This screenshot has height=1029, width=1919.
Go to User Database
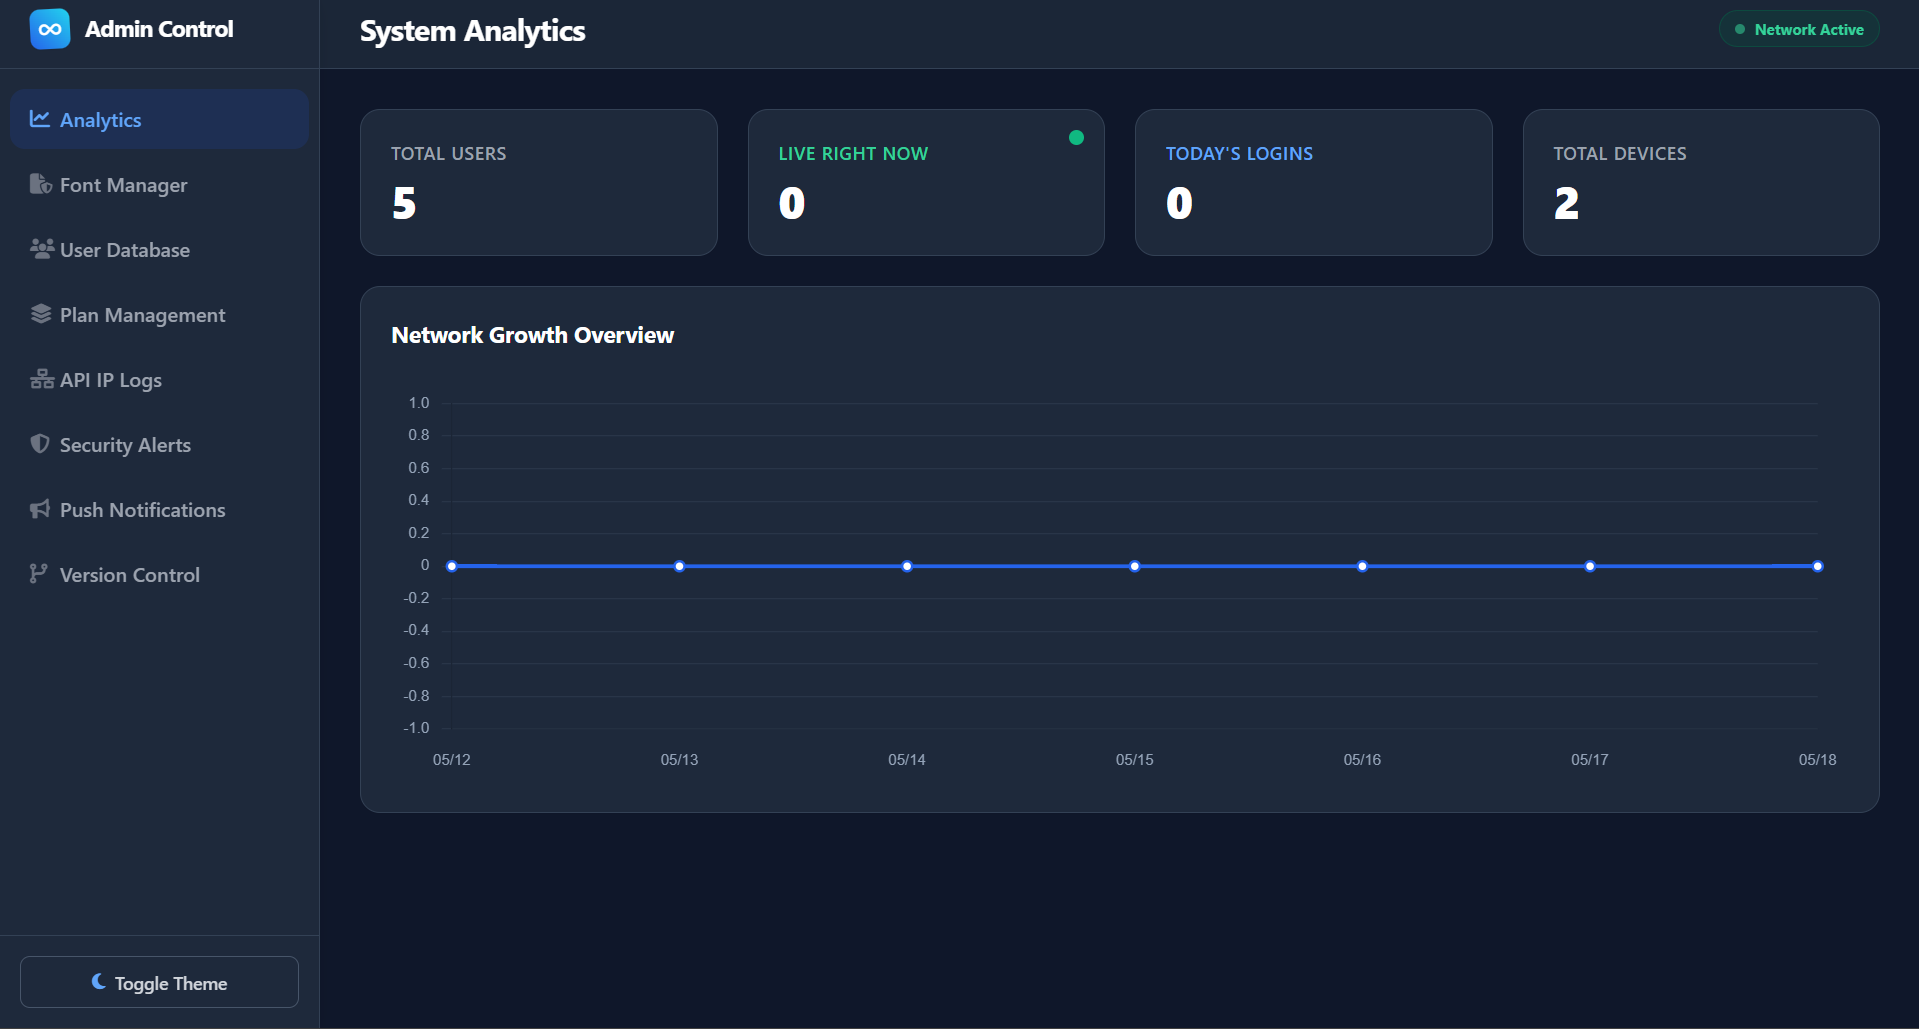[x=159, y=249]
